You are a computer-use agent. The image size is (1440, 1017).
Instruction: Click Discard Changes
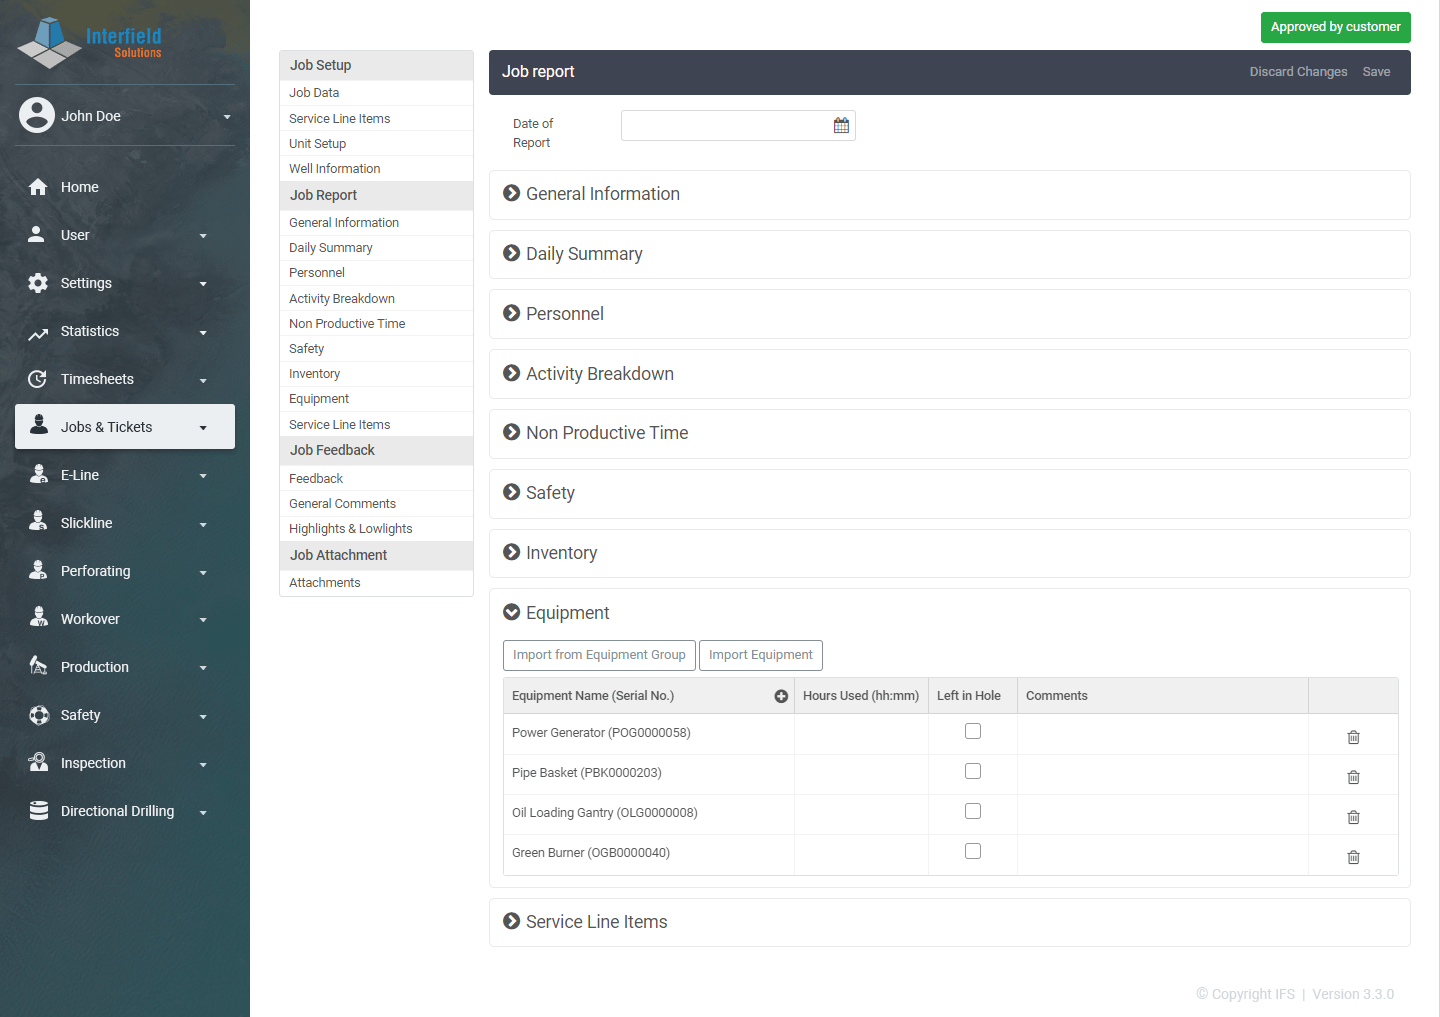(1298, 72)
